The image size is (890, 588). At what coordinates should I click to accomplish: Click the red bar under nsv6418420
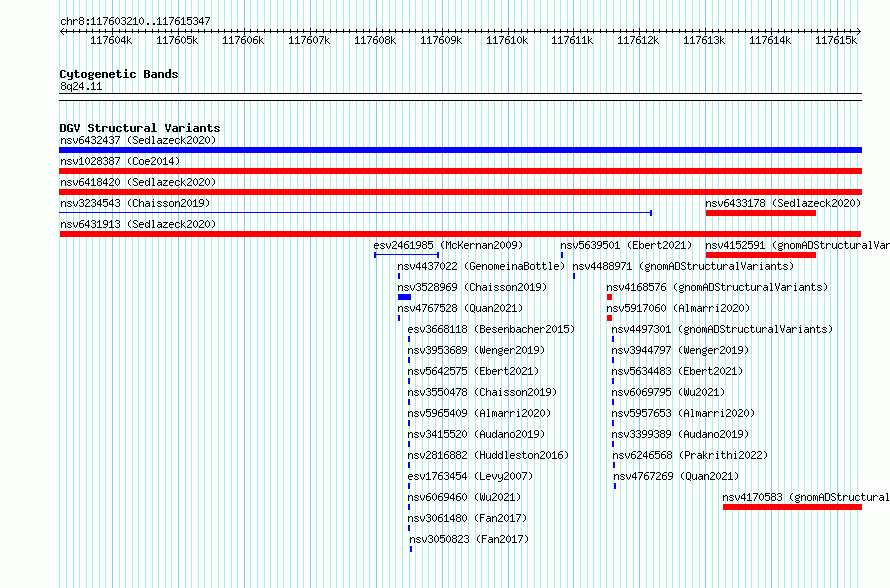(x=460, y=192)
